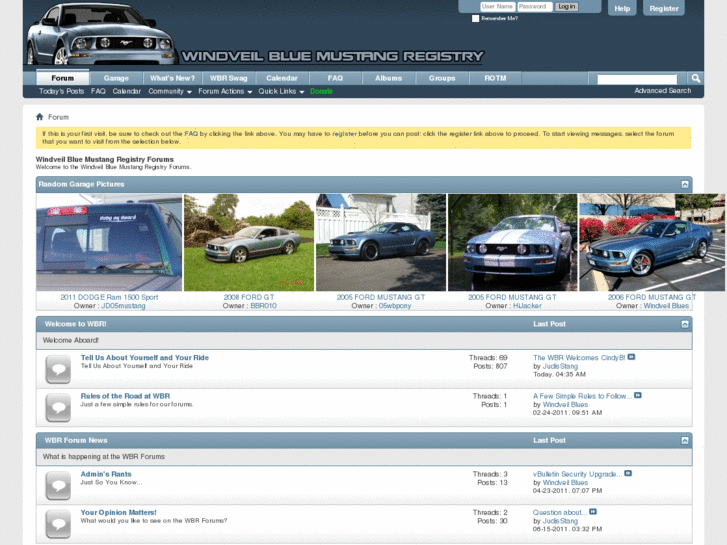
Task: Open the Community dropdown menu
Action: point(170,91)
